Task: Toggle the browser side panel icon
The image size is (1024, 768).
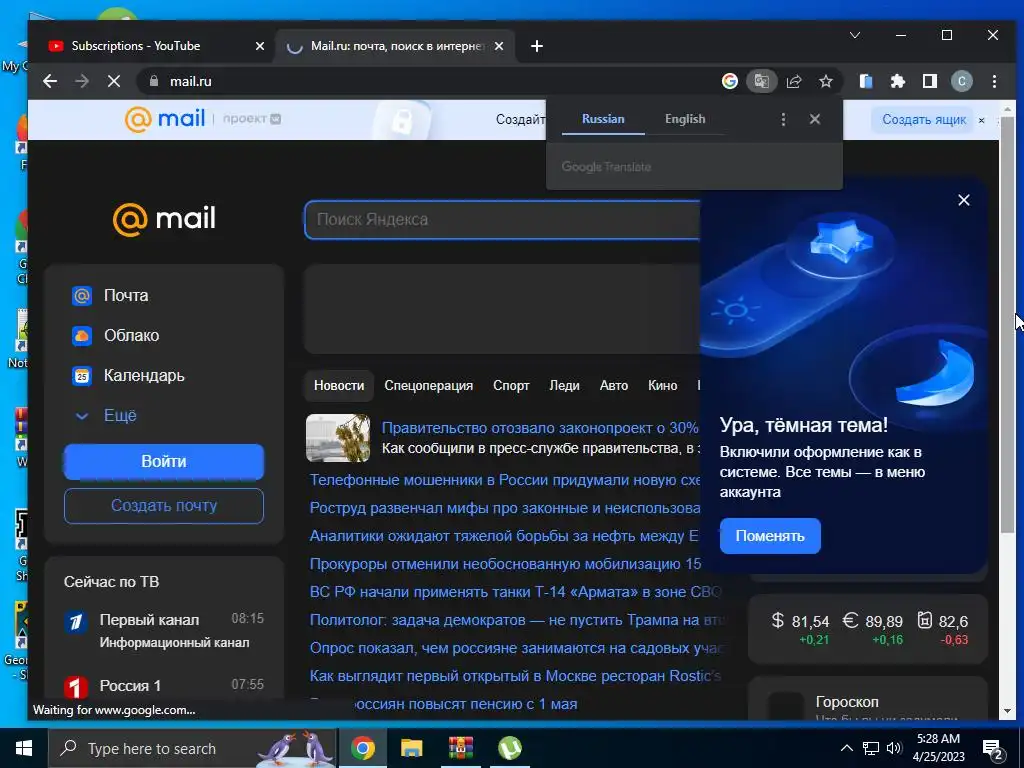Action: click(x=929, y=81)
